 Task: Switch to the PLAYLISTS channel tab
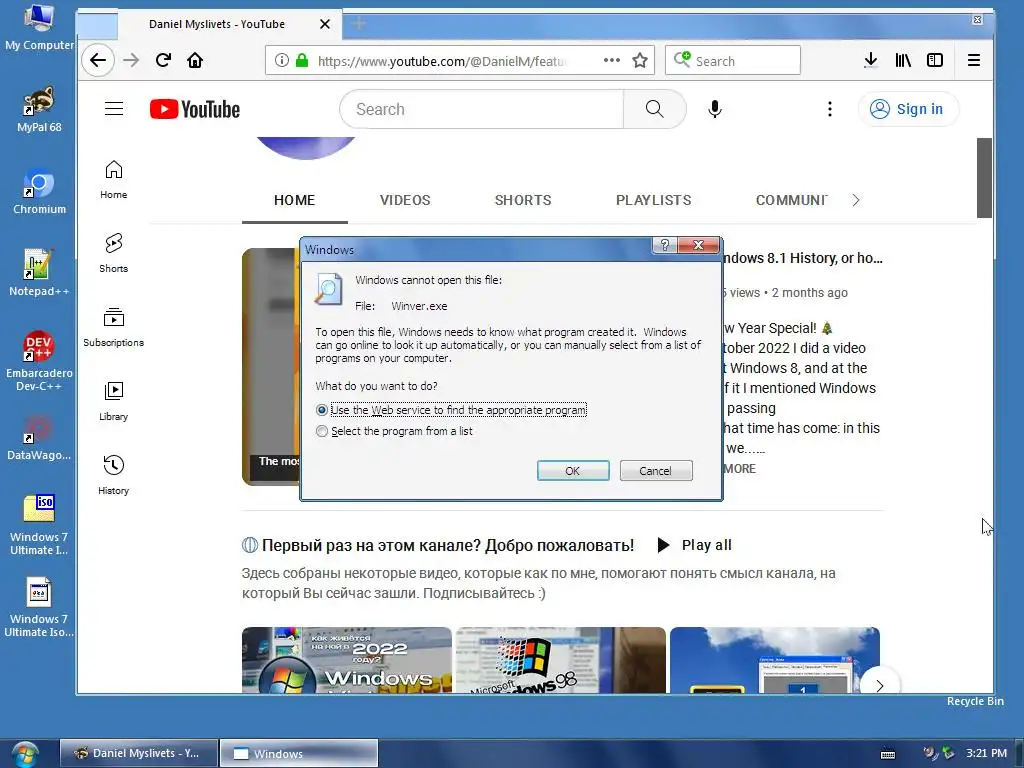[654, 200]
